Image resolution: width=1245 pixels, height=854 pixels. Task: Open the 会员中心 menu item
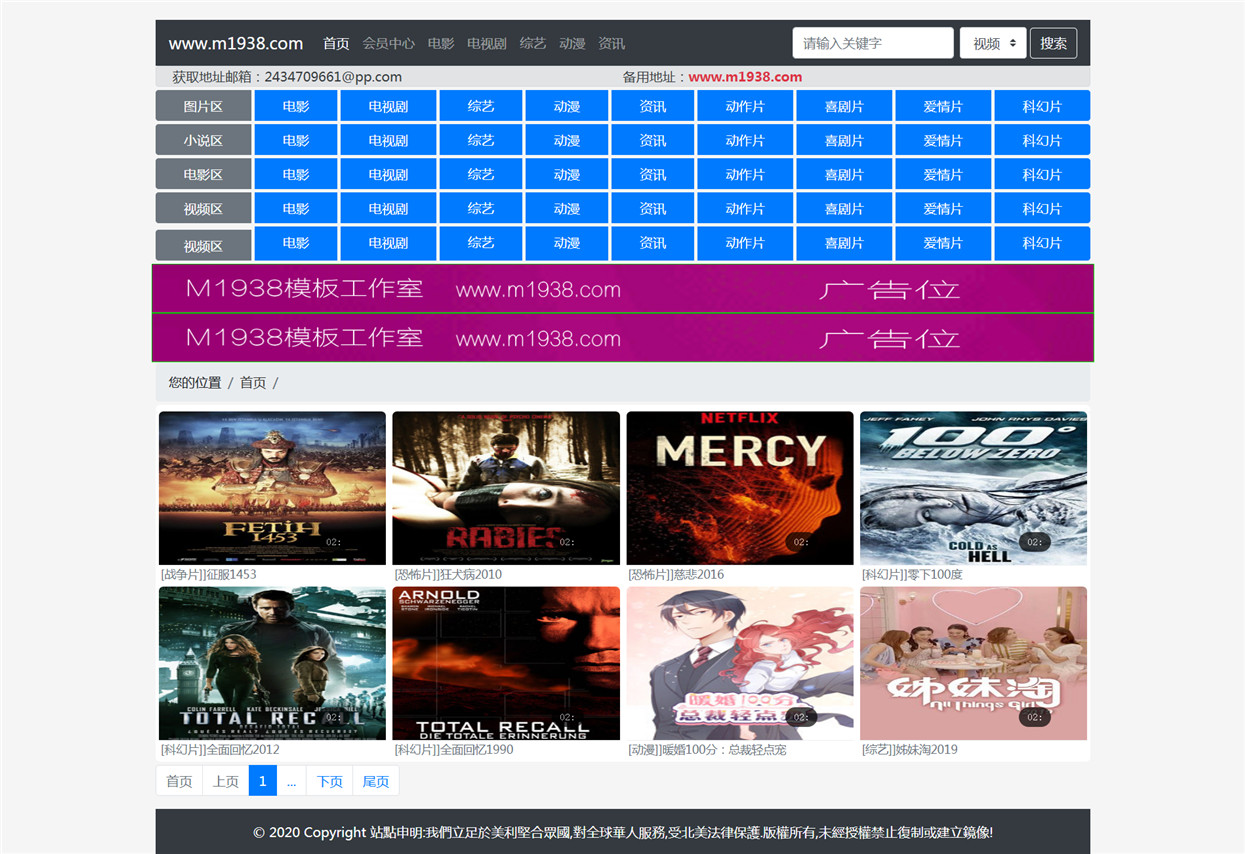point(388,43)
